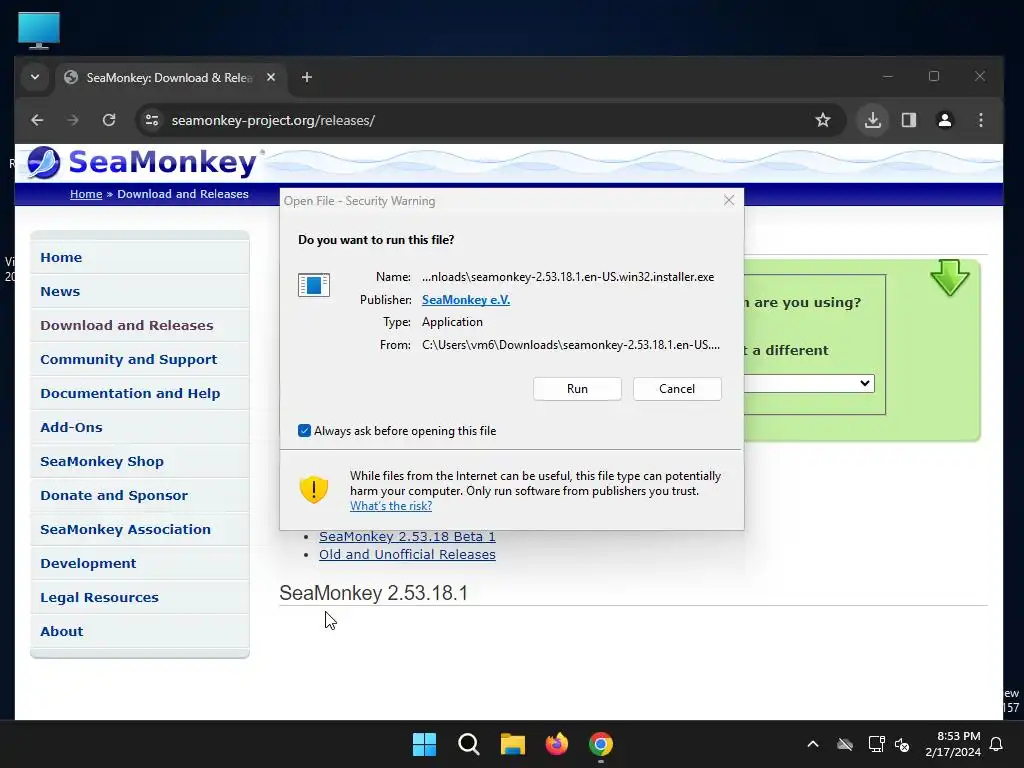Click the SeaMonkey 2.53.18.1 heading
The image size is (1024, 768).
[x=374, y=593]
